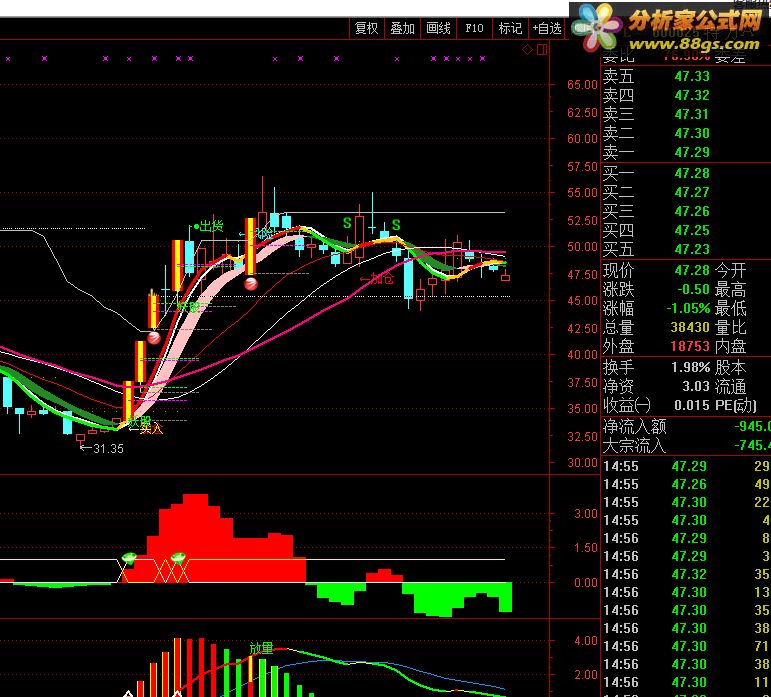The width and height of the screenshot is (771, 697).
Task: Select the 买二 bid row at 47.27
Action: point(686,192)
